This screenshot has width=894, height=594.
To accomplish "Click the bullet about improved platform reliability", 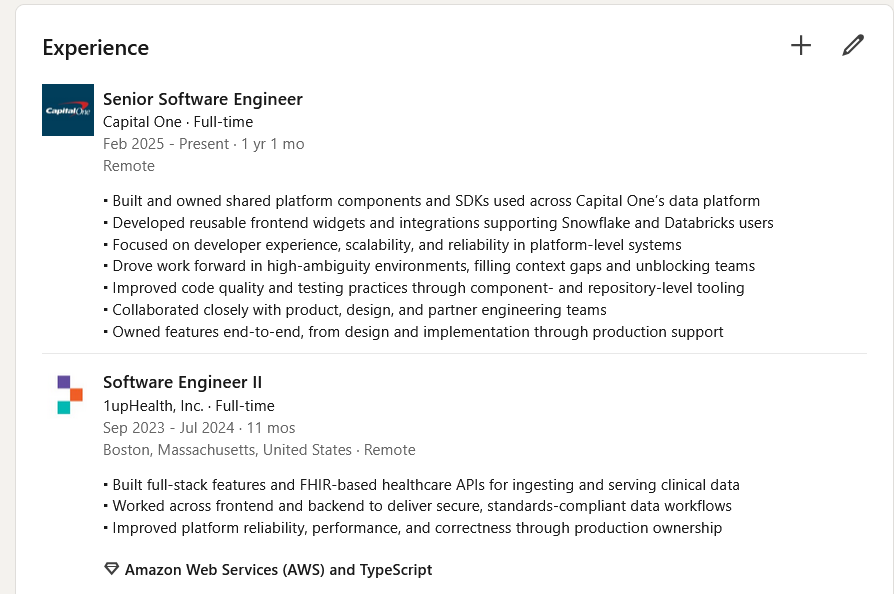I will click(412, 528).
